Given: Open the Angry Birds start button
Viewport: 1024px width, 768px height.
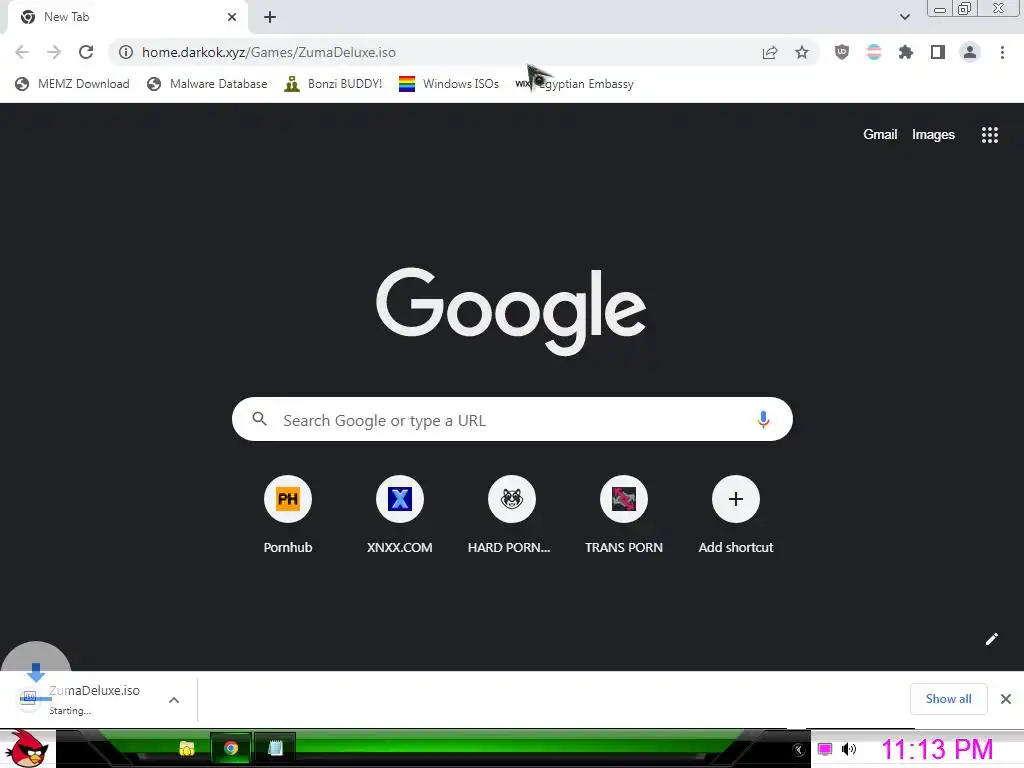Looking at the screenshot, I should (26, 748).
